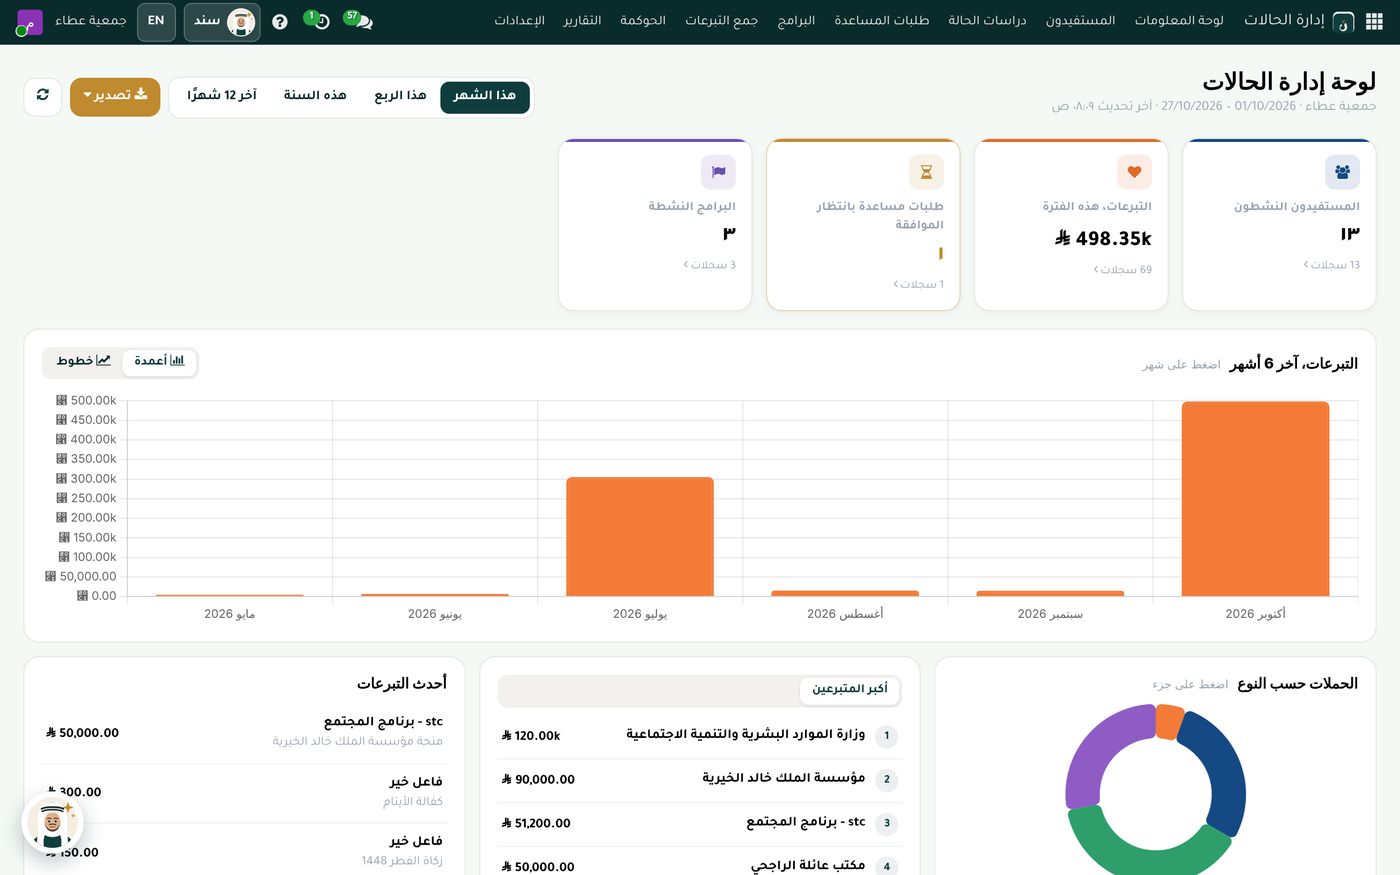Open the 13 سجلات link under beneficiaries

pos(1331,265)
